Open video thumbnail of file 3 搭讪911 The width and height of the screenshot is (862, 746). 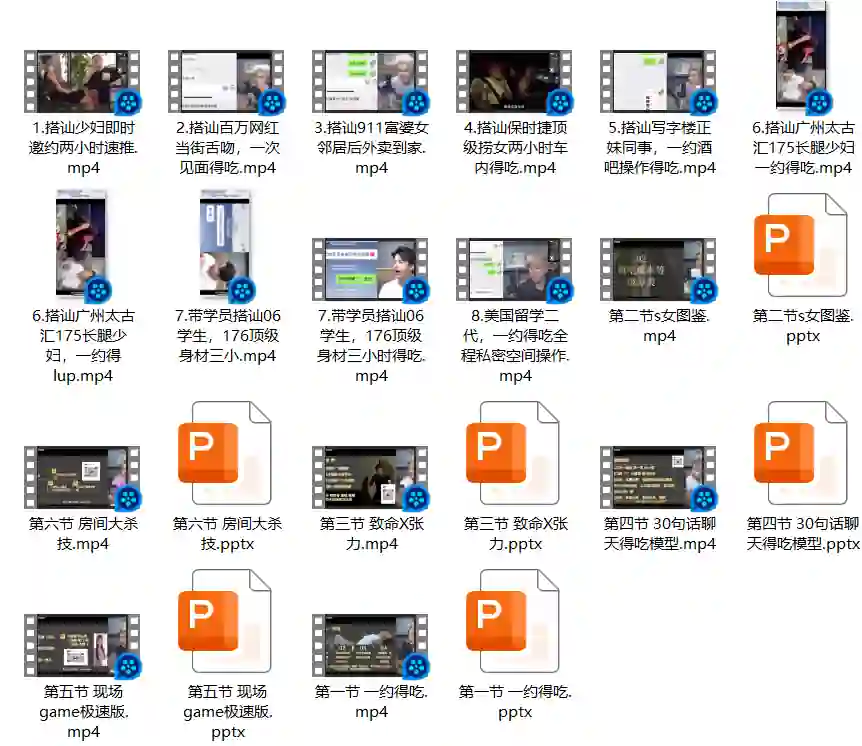(370, 82)
